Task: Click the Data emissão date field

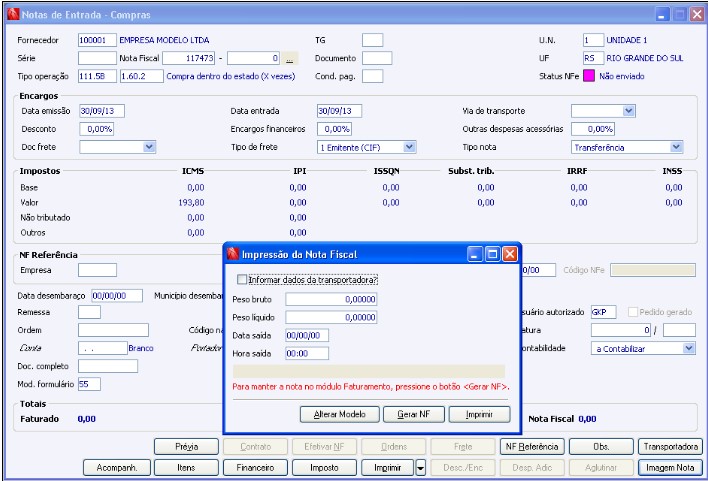Action: [102, 111]
